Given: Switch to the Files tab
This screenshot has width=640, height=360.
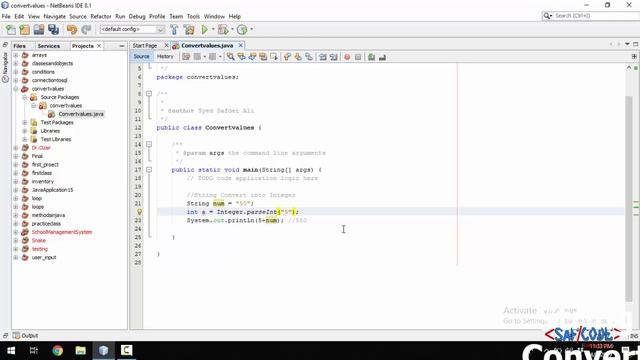Looking at the screenshot, I should 20,46.
